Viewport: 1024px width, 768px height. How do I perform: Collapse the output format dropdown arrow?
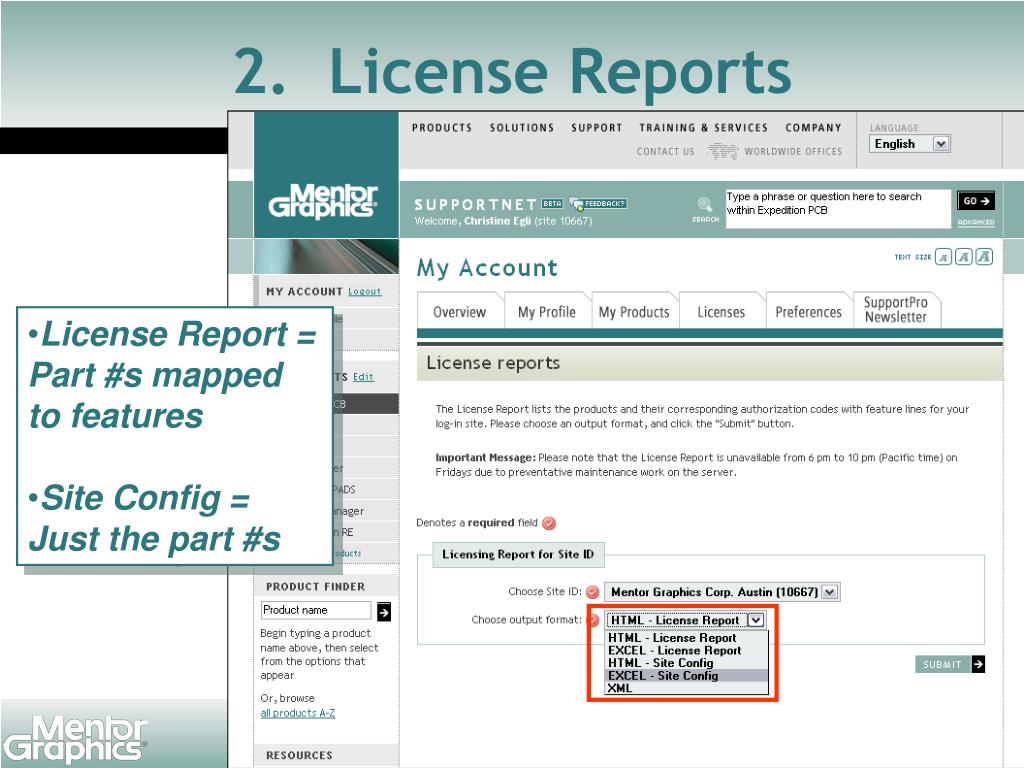click(x=755, y=620)
